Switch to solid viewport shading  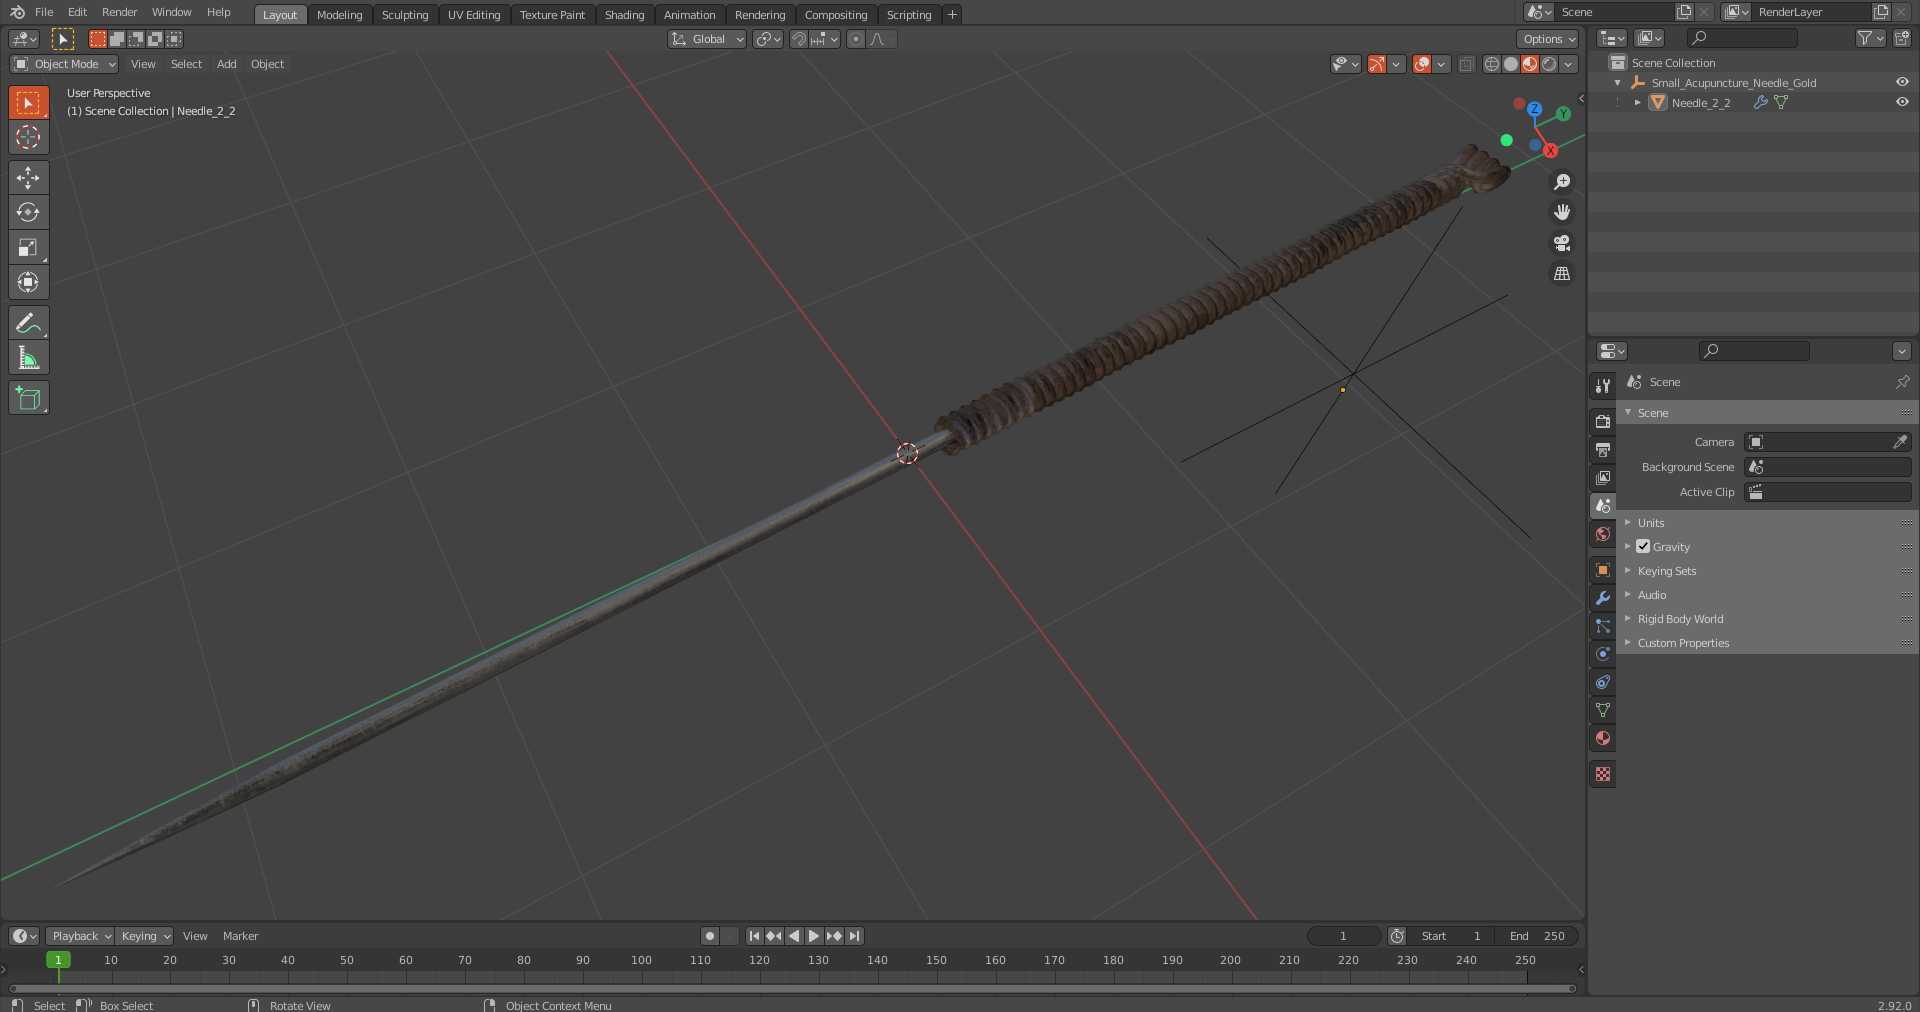[x=1510, y=64]
